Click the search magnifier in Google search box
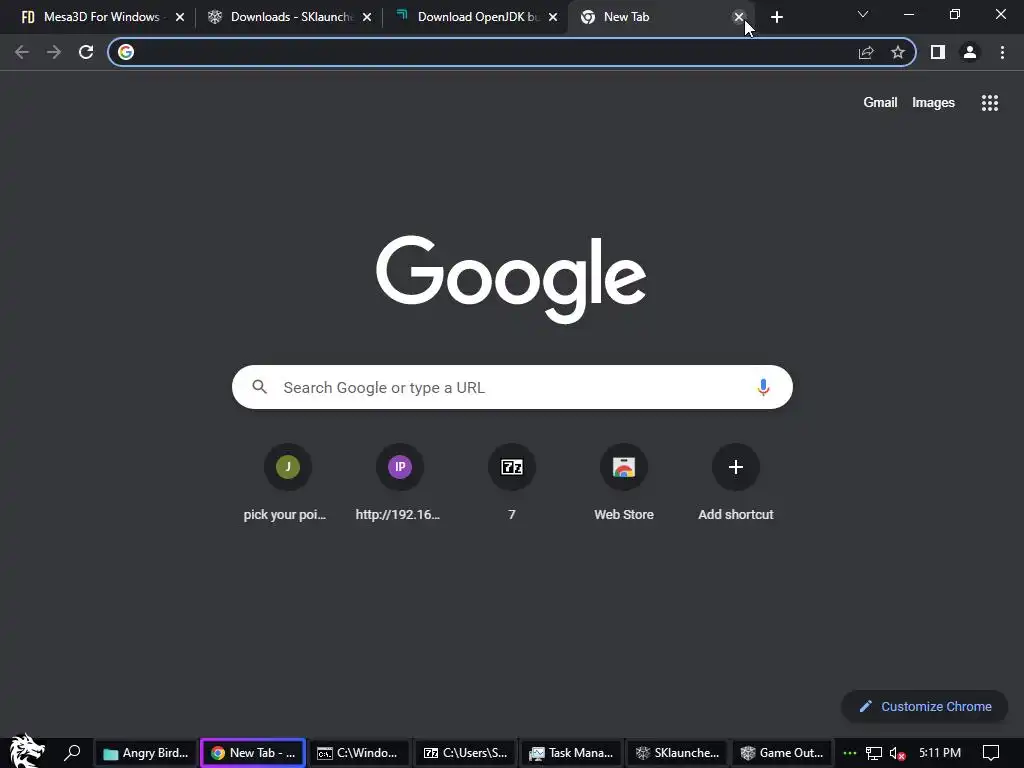The width and height of the screenshot is (1024, 768). 260,387
